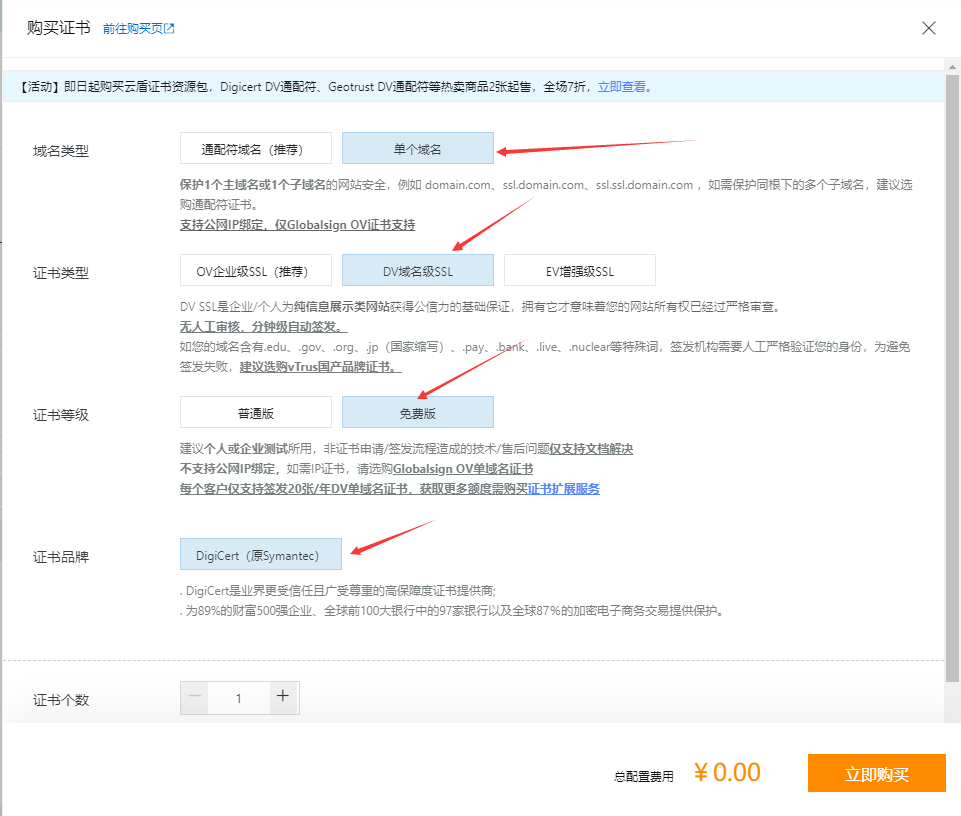
Task: Select 通配符域名（推荐）domain type
Action: 256,149
